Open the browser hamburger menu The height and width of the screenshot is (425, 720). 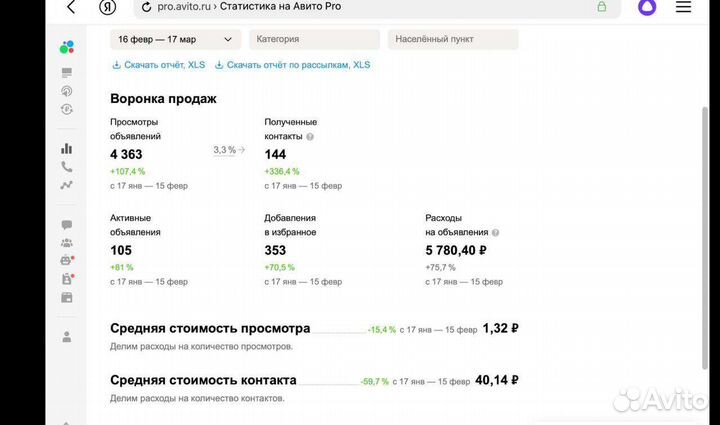pos(683,6)
